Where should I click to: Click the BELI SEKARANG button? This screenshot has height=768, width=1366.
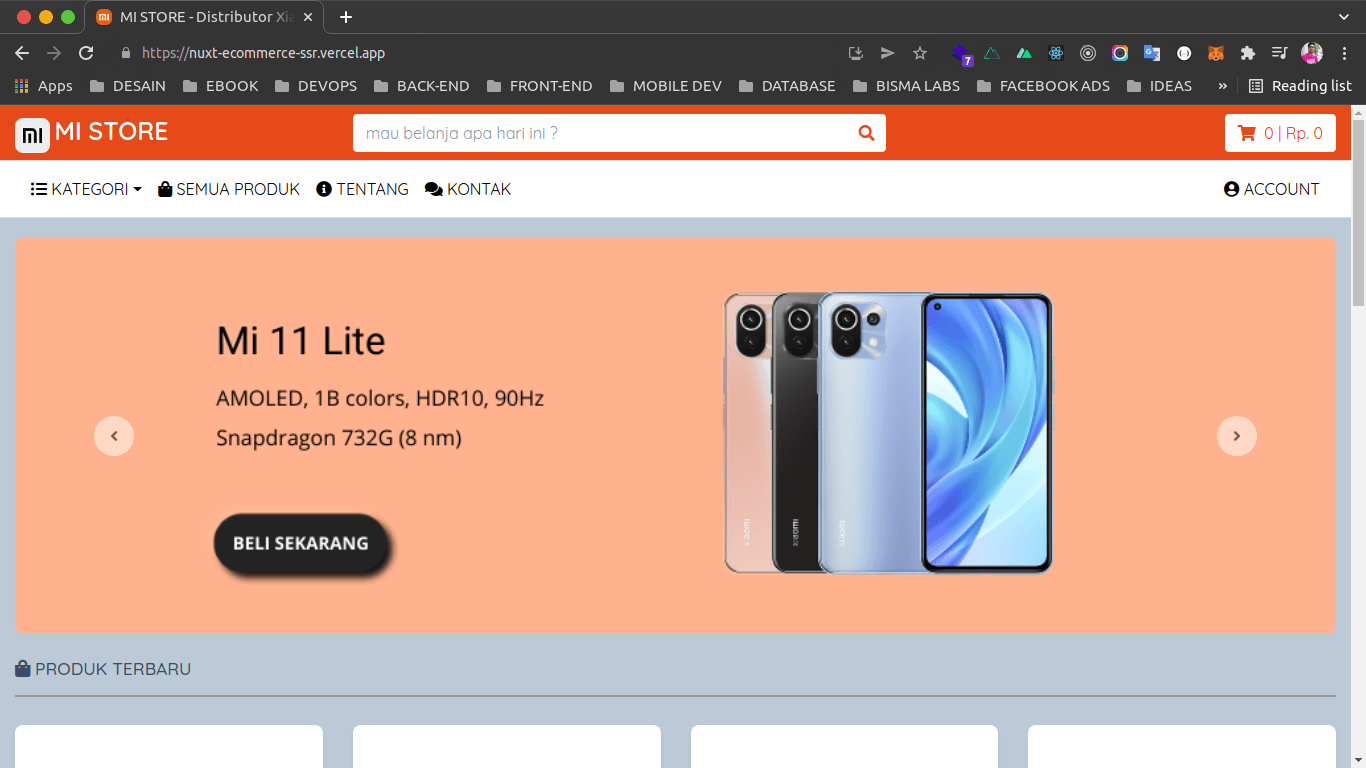pyautogui.click(x=300, y=544)
